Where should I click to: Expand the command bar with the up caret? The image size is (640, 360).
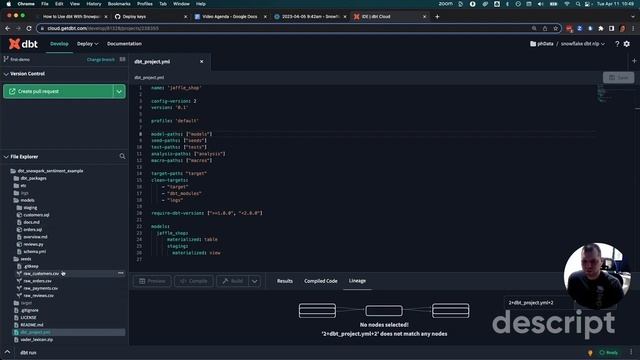click(7, 352)
